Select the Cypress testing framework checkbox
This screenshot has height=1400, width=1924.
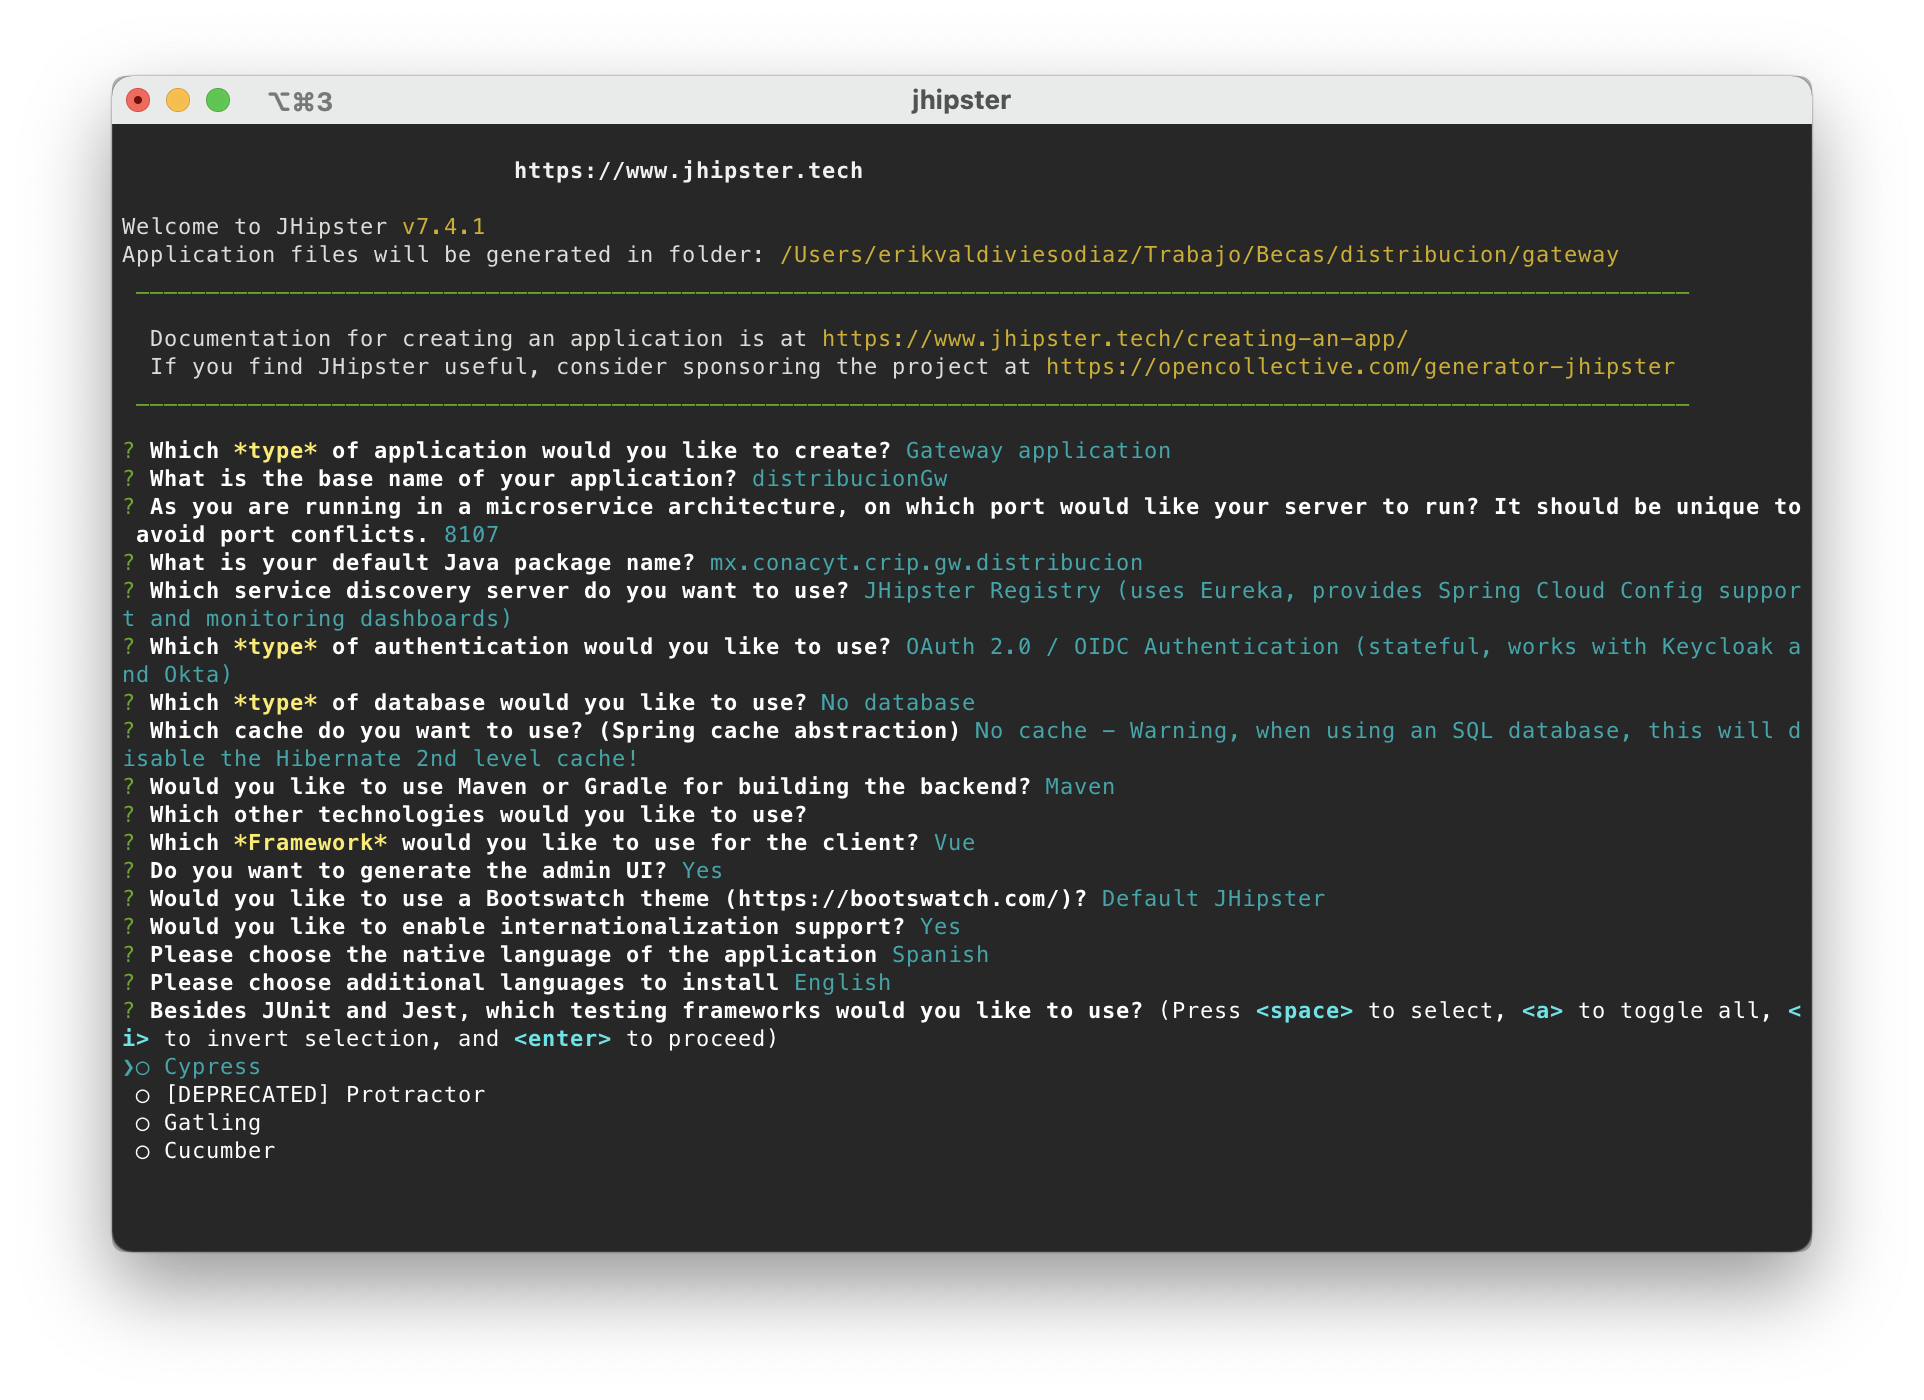(x=143, y=1068)
